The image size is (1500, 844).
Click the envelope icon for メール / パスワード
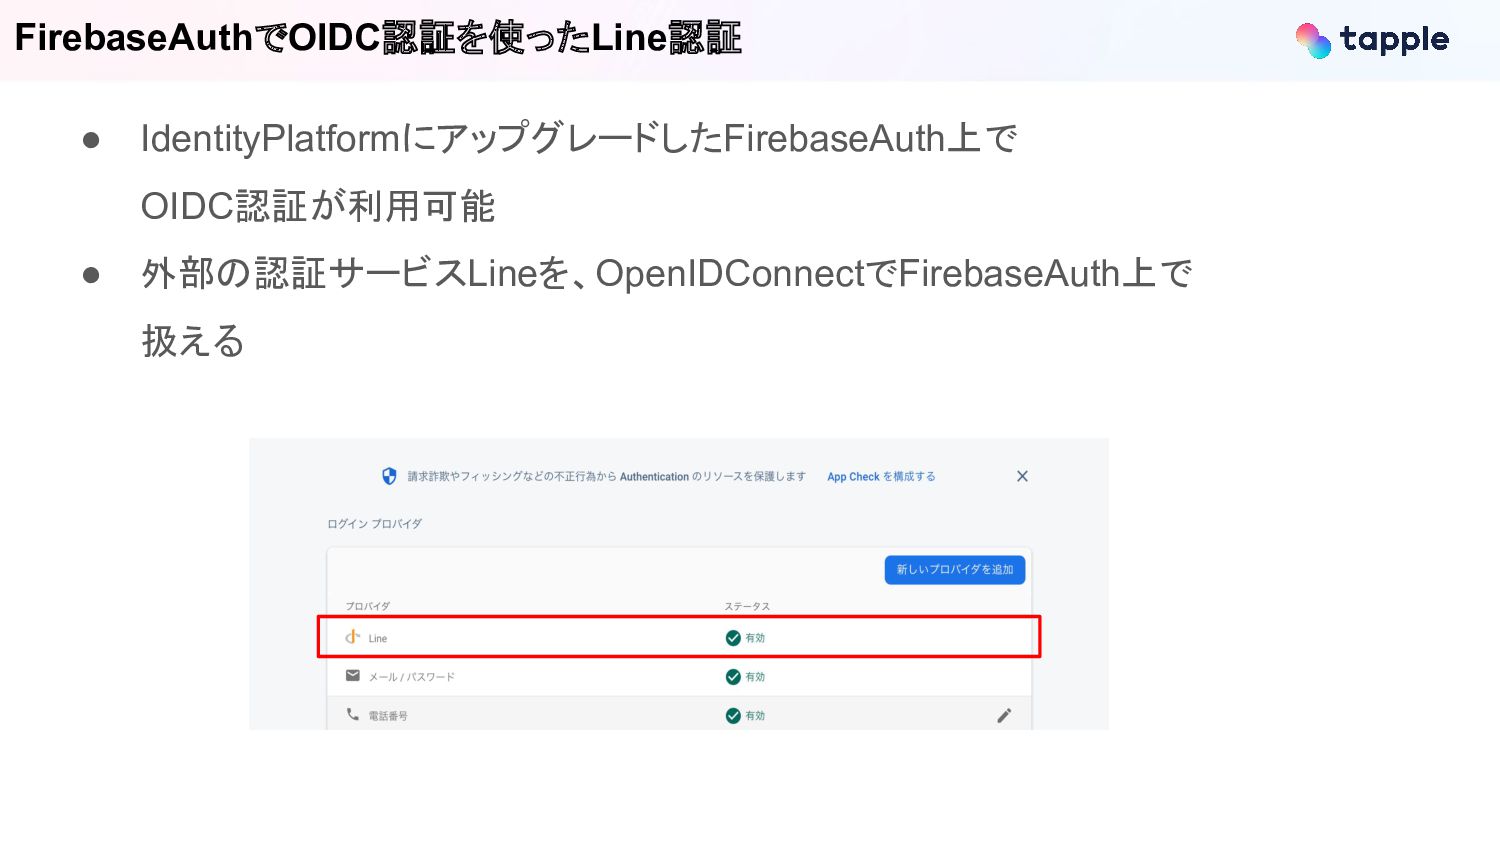[353, 676]
